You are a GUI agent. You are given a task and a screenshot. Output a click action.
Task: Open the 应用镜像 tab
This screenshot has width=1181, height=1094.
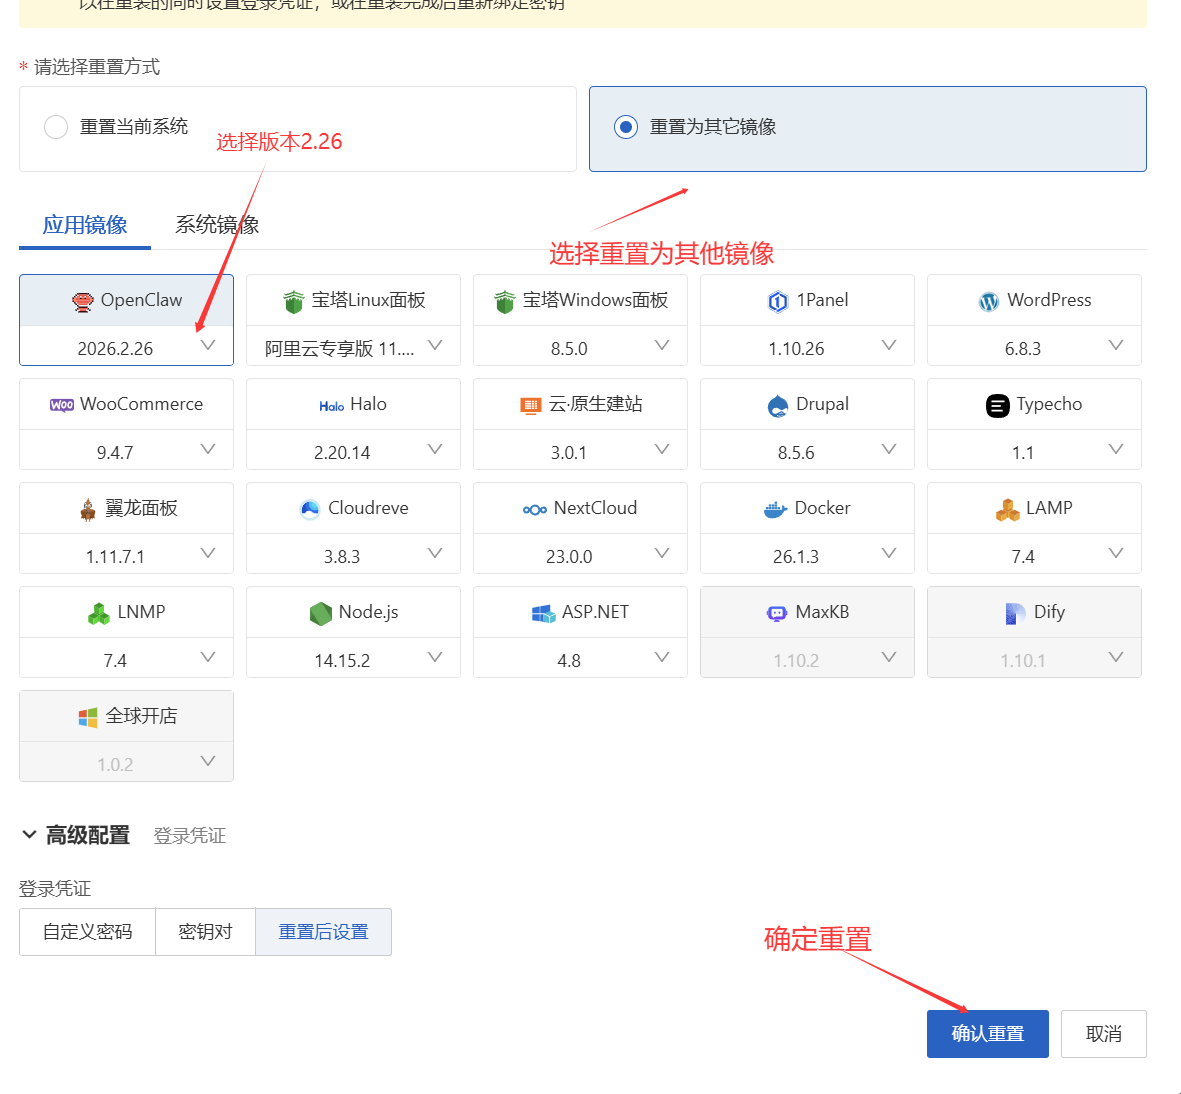coord(84,224)
